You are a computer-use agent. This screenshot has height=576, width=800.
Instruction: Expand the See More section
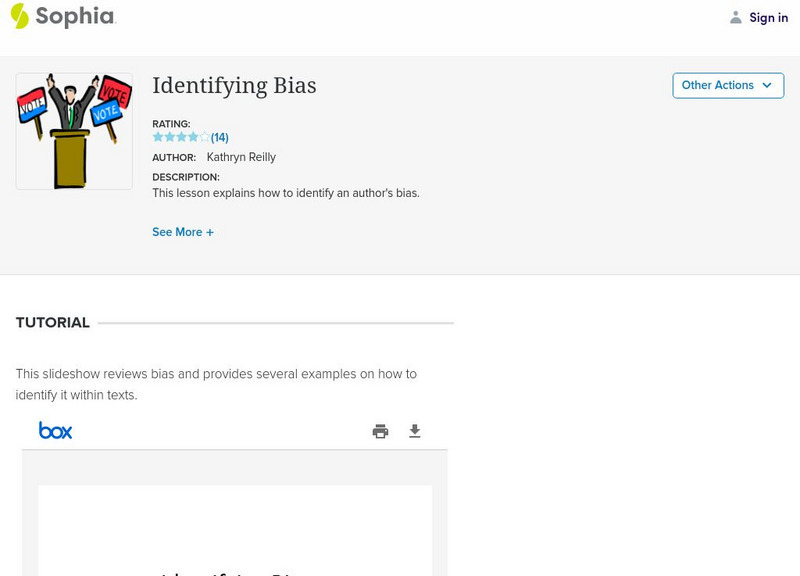click(183, 232)
